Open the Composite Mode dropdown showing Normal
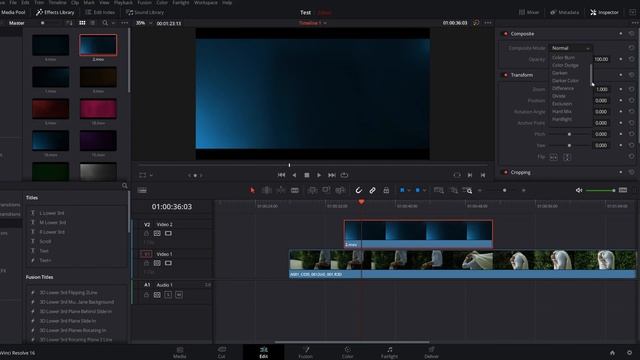This screenshot has height=360, width=640. coord(571,48)
